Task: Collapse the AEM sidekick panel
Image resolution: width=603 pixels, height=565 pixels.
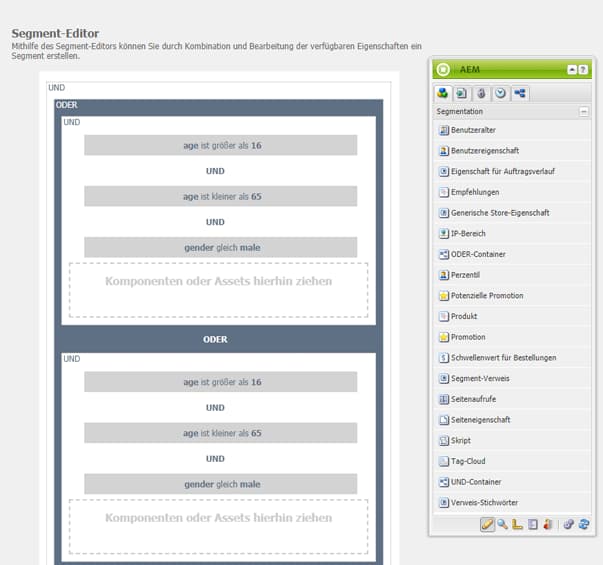Action: click(x=572, y=70)
